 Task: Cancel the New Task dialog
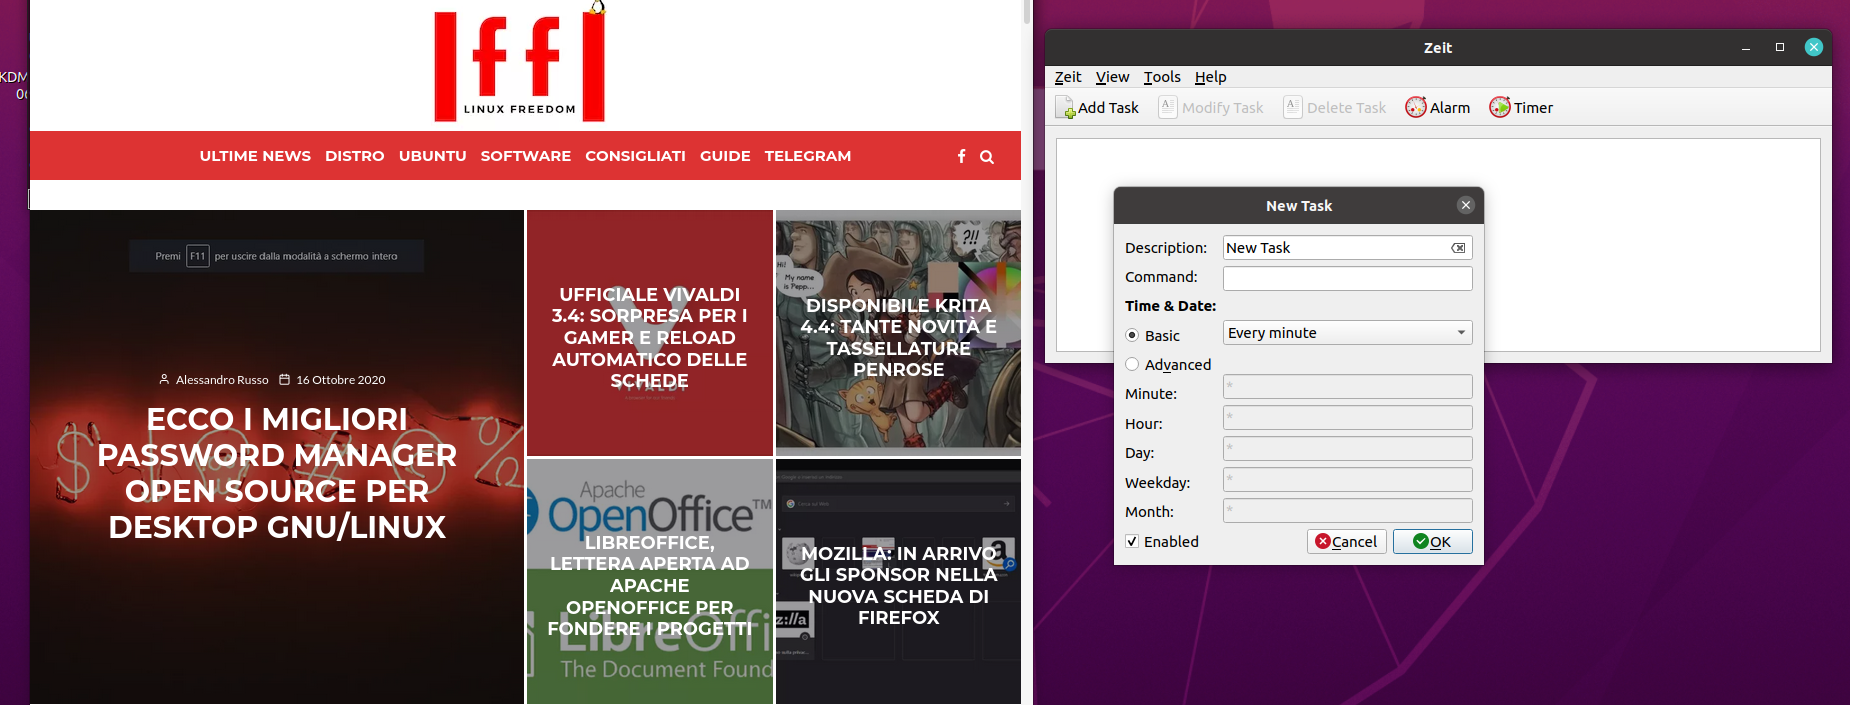tap(1346, 541)
